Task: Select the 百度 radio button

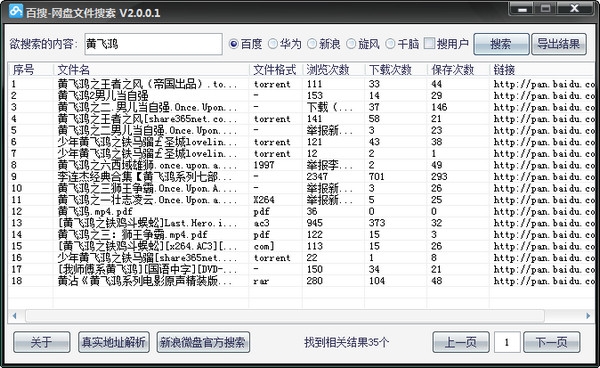Action: [x=233, y=44]
